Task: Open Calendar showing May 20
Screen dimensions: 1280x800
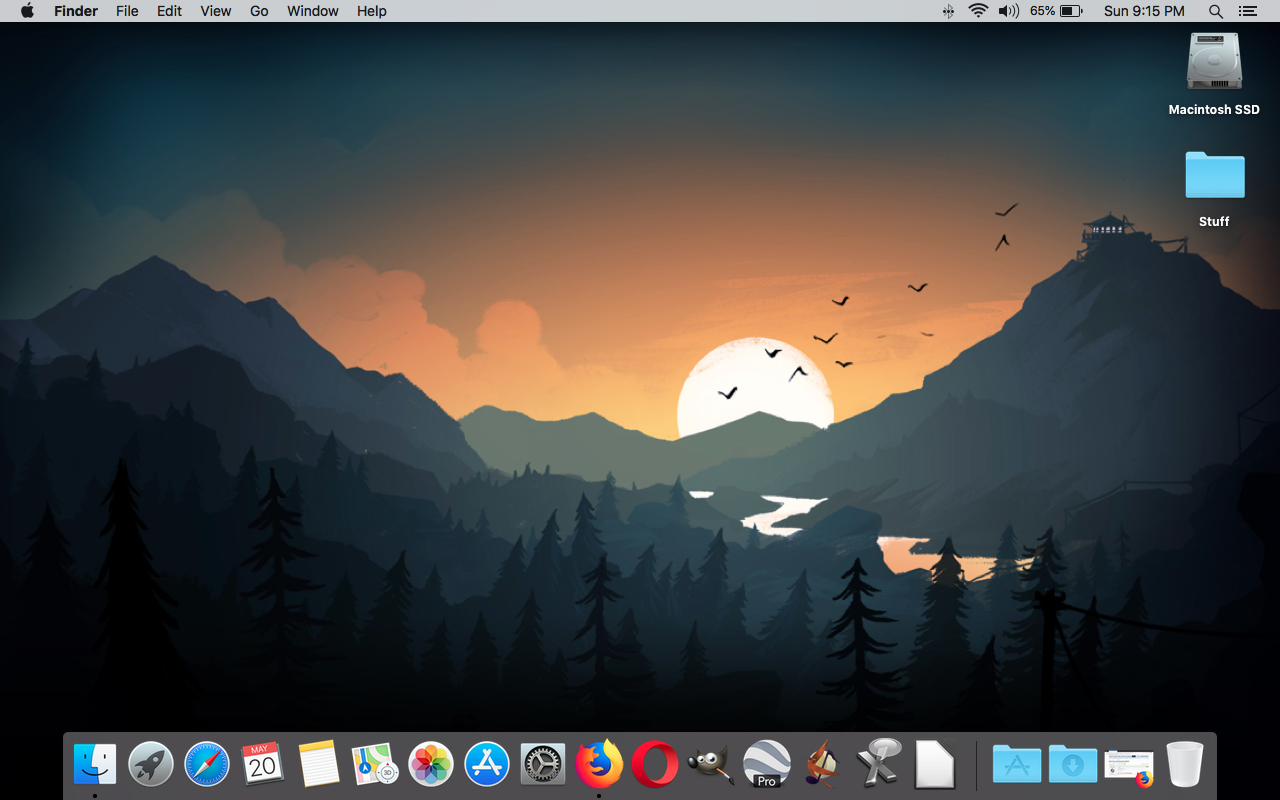Action: coord(263,765)
